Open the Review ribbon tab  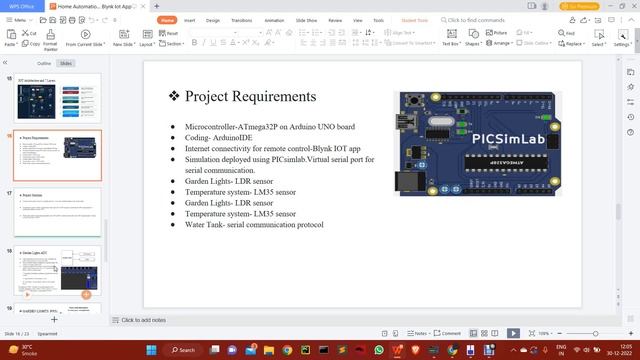point(335,20)
